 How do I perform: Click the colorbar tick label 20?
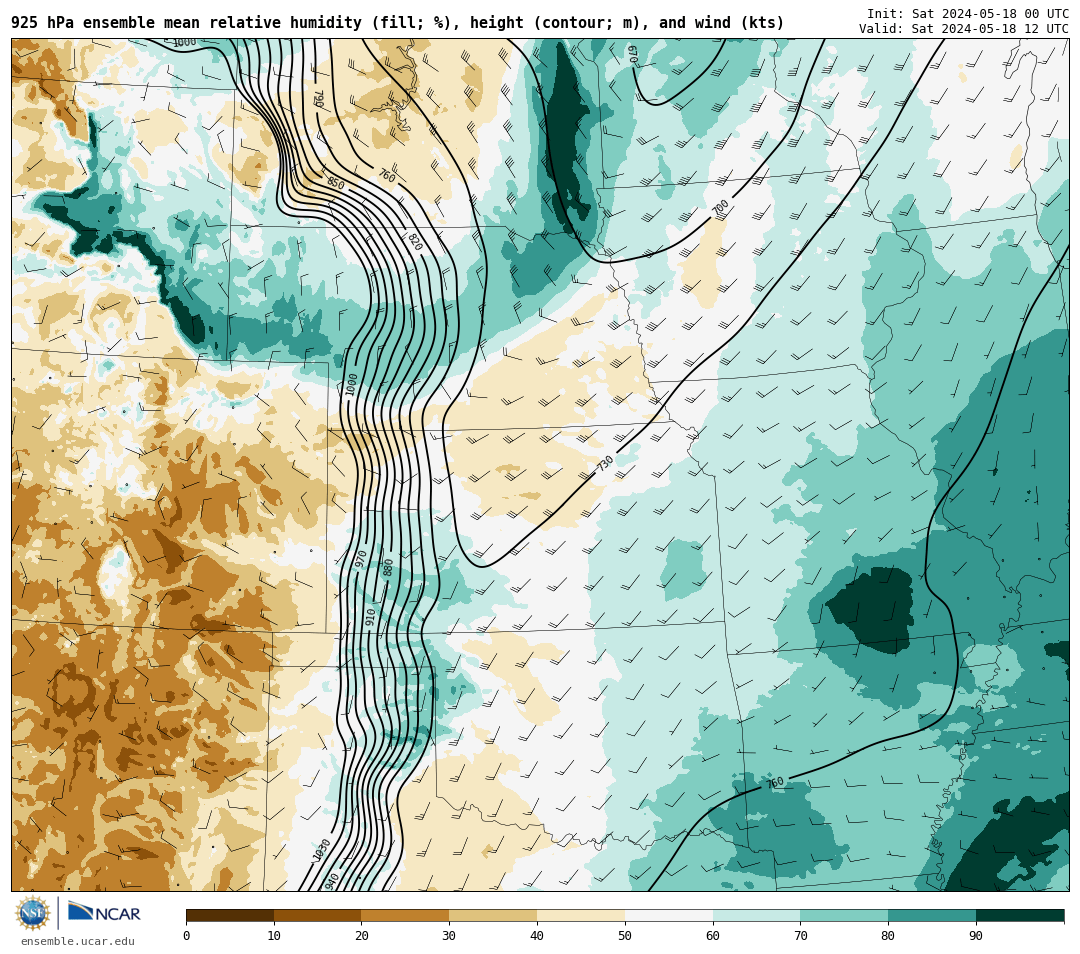(362, 935)
